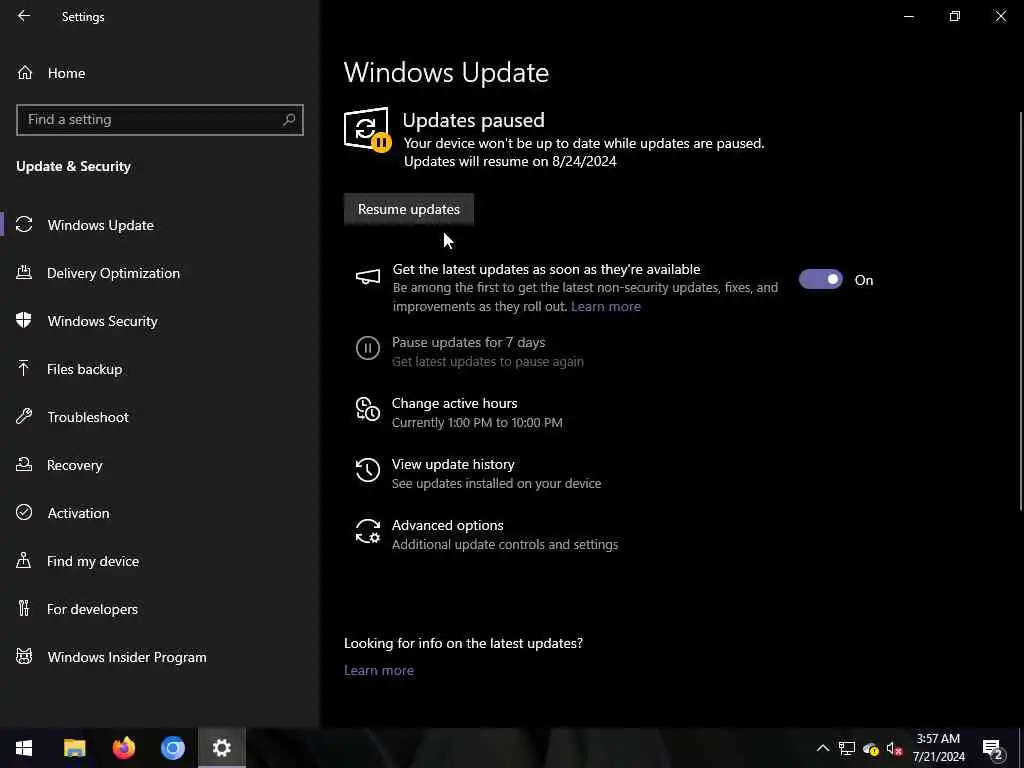
Task: Click the Activation checkmark circle icon
Action: (x=24, y=512)
